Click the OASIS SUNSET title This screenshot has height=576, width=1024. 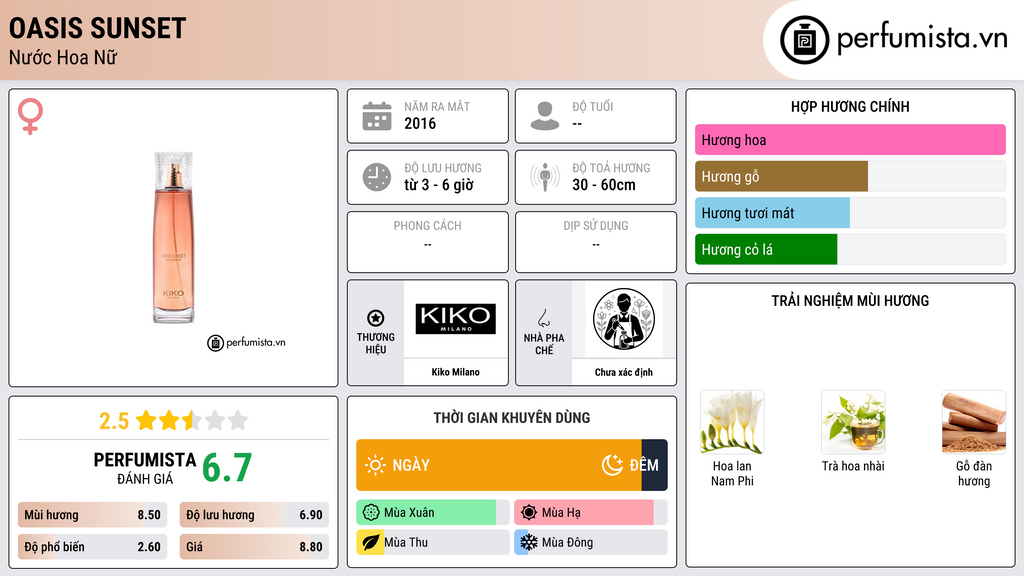[x=97, y=28]
